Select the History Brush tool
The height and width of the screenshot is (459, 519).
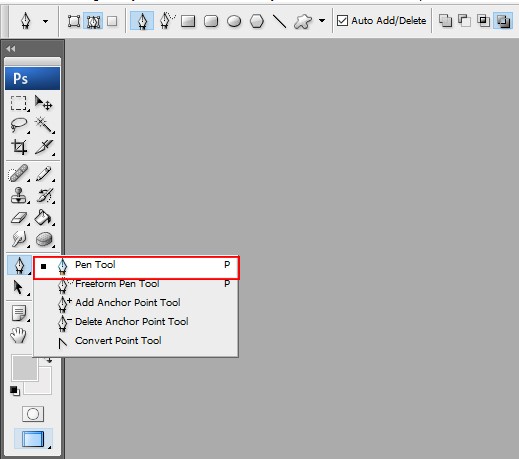pyautogui.click(x=44, y=195)
